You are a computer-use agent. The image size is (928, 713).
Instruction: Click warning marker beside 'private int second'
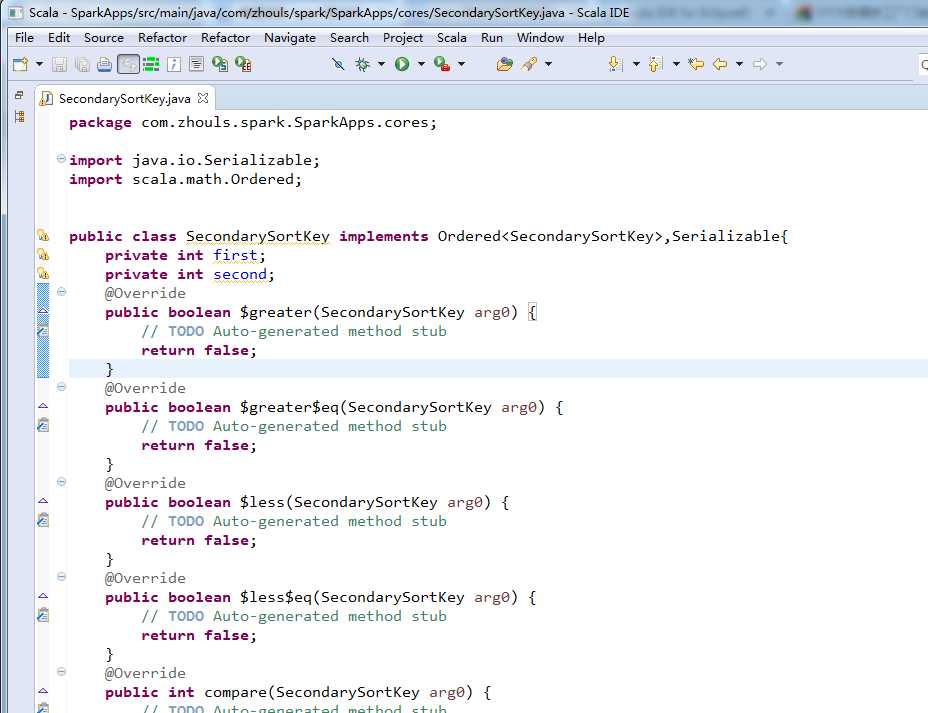click(x=43, y=273)
